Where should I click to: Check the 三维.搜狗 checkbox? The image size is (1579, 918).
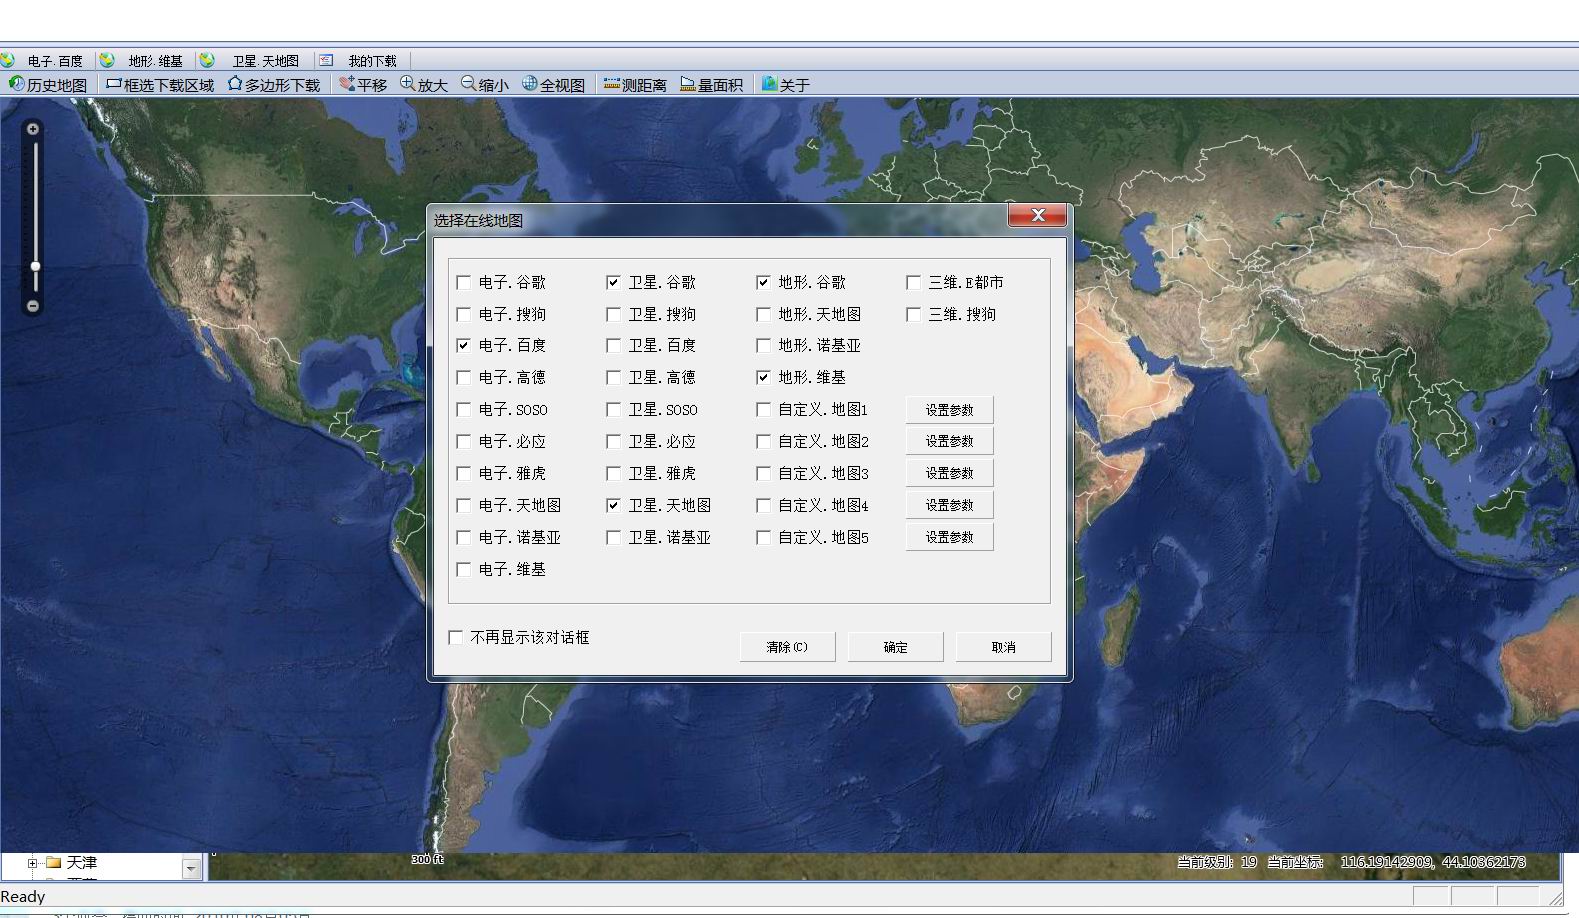[x=913, y=314]
